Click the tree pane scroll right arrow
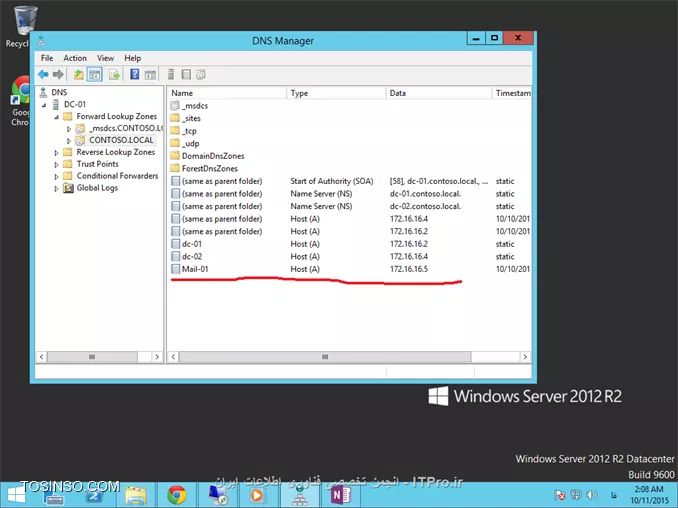 click(157, 357)
